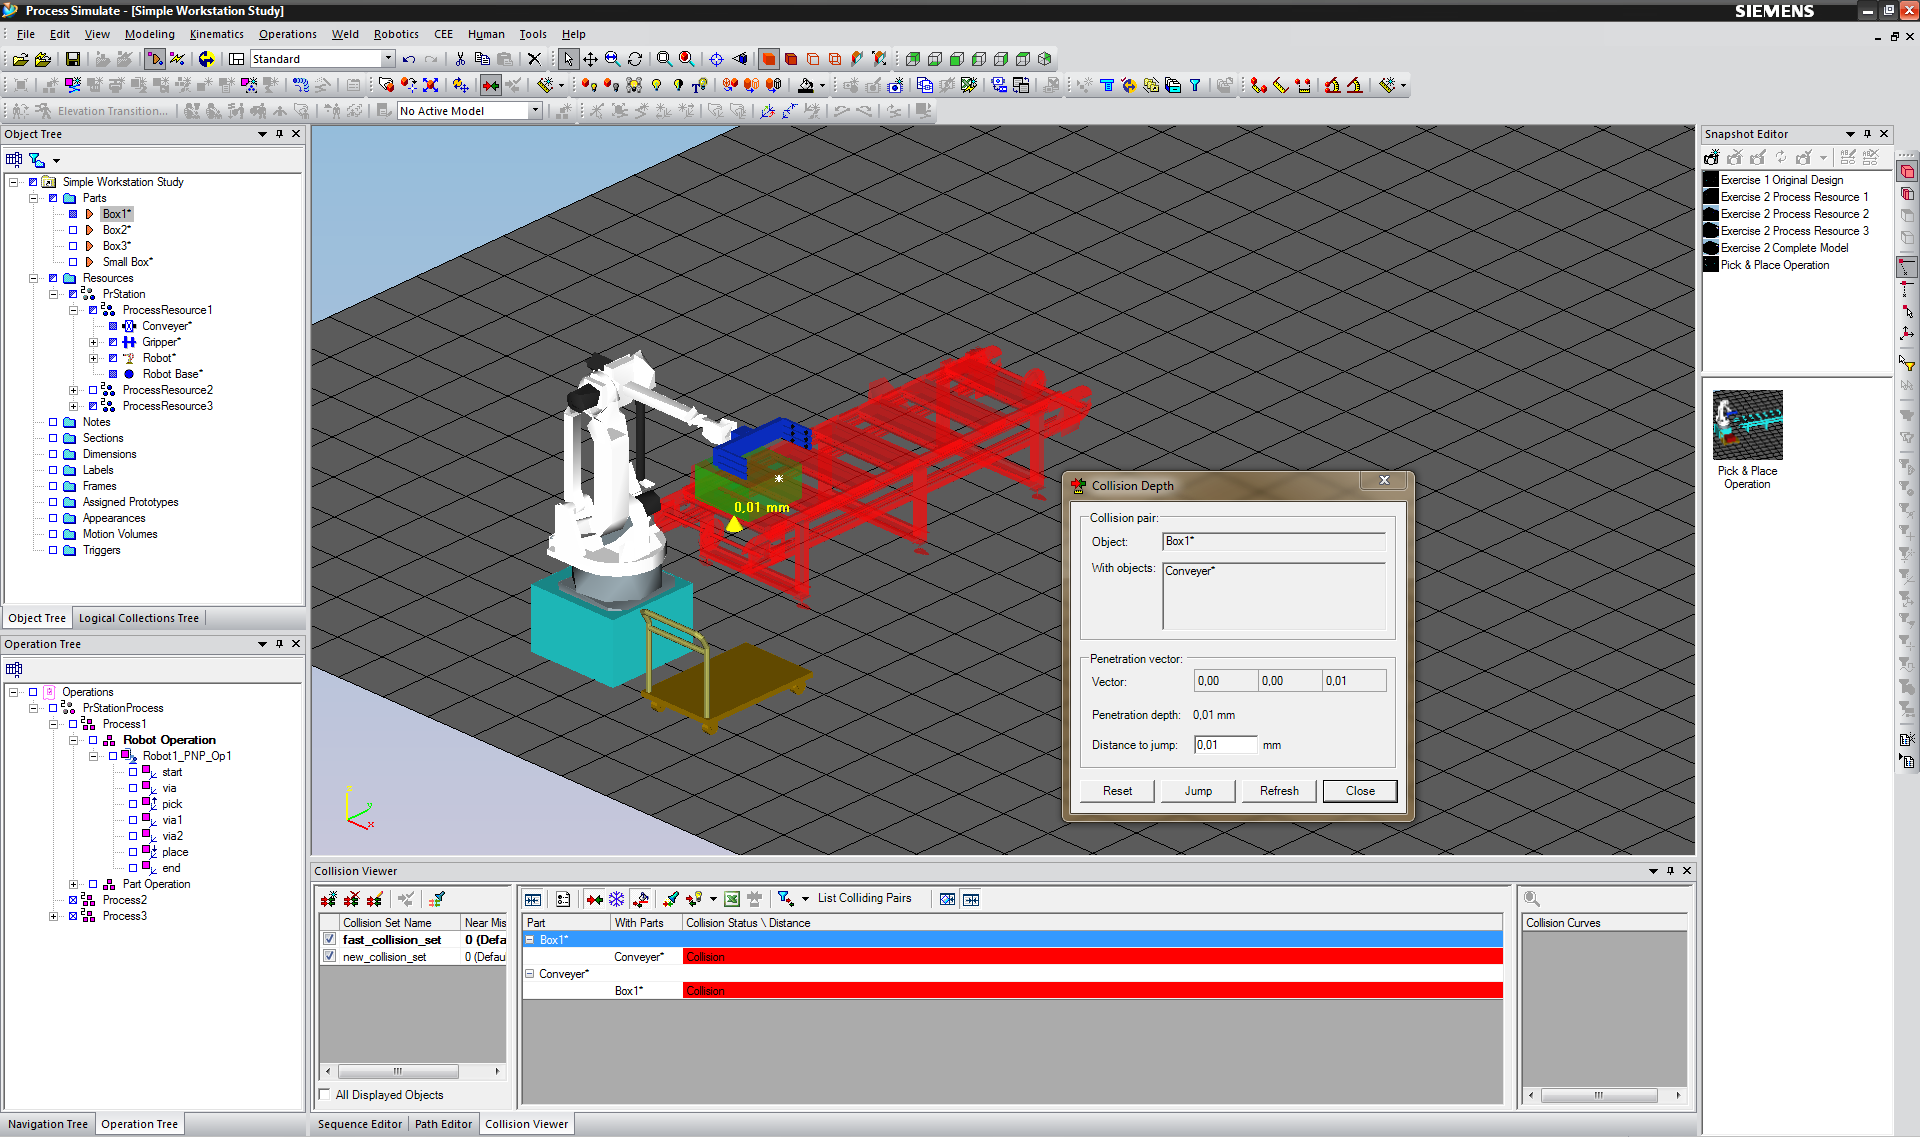Click the filter colliding pairs funnel icon
Viewport: 1920px width, 1137px height.
click(x=785, y=899)
